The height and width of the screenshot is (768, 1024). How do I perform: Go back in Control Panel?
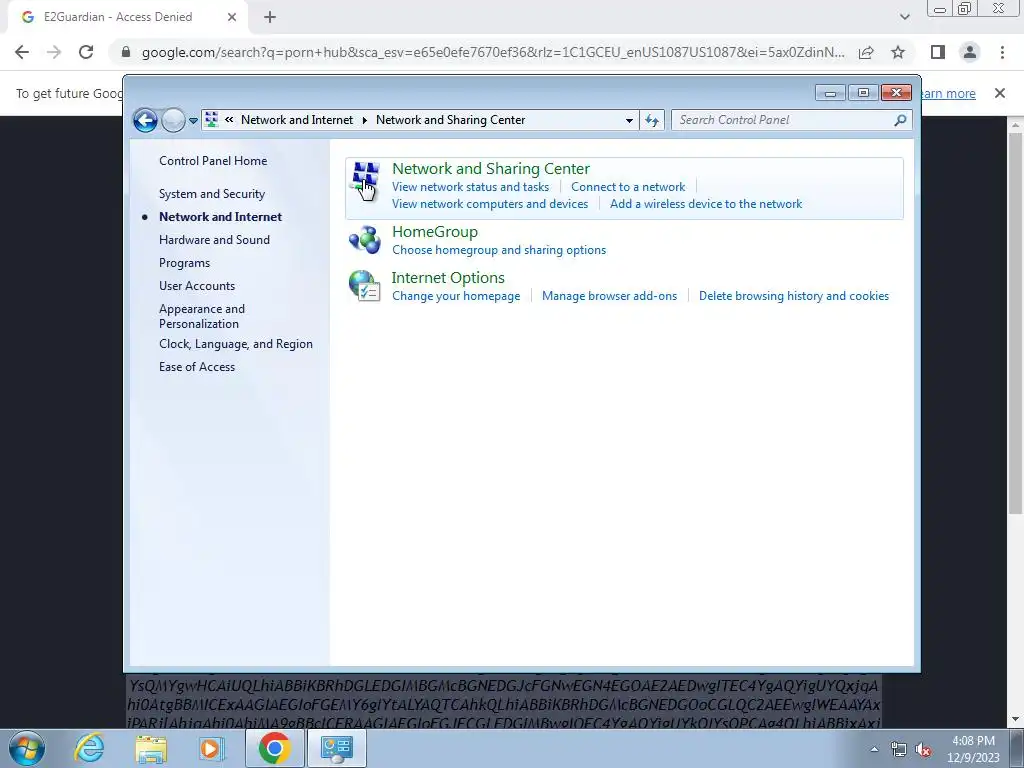(x=145, y=120)
